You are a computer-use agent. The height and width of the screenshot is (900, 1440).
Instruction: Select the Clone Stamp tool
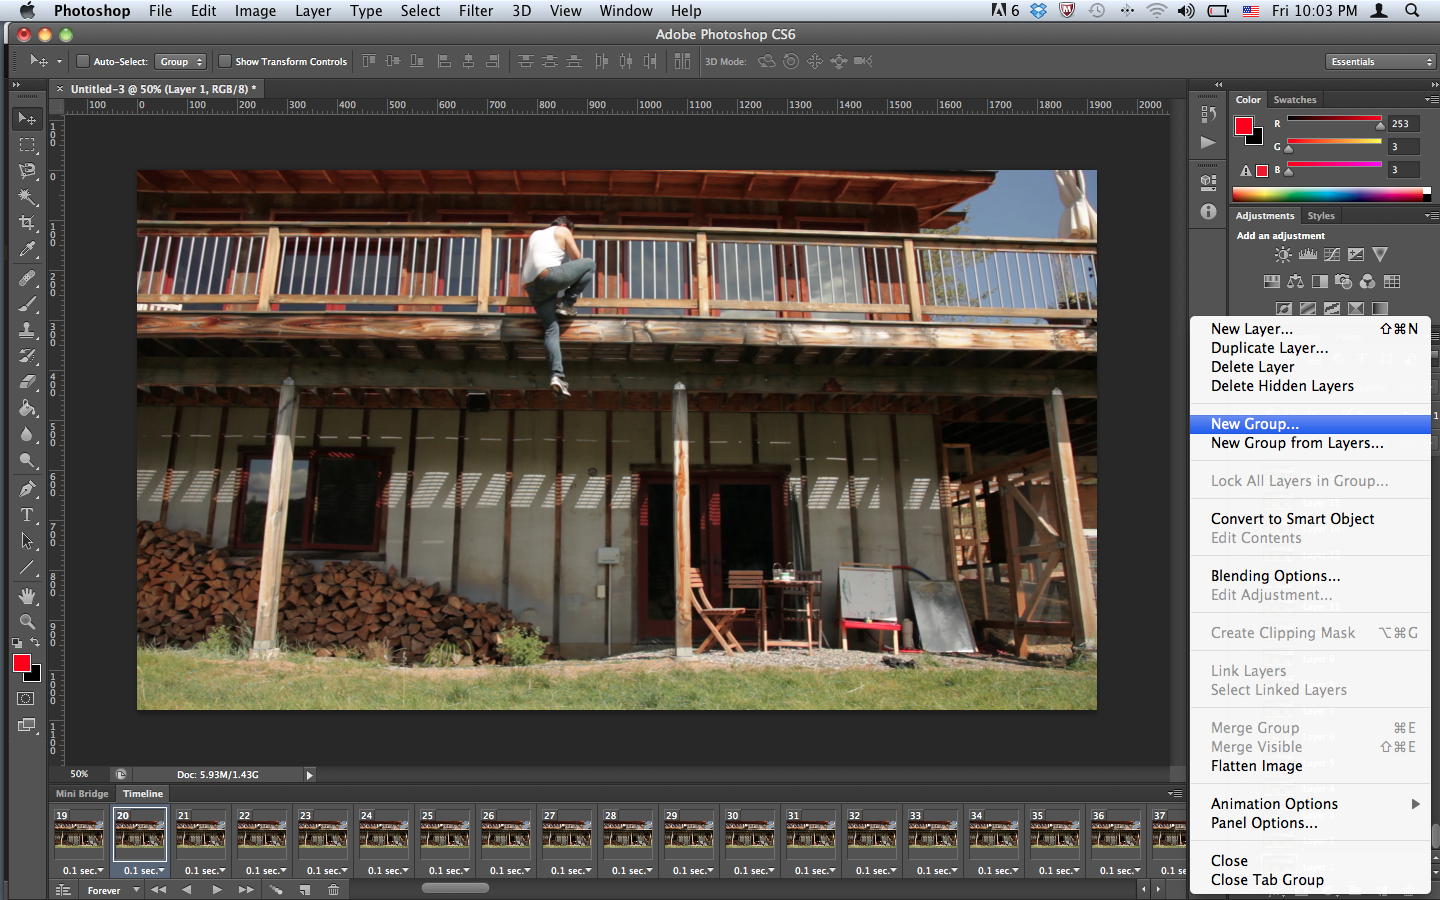[x=27, y=330]
